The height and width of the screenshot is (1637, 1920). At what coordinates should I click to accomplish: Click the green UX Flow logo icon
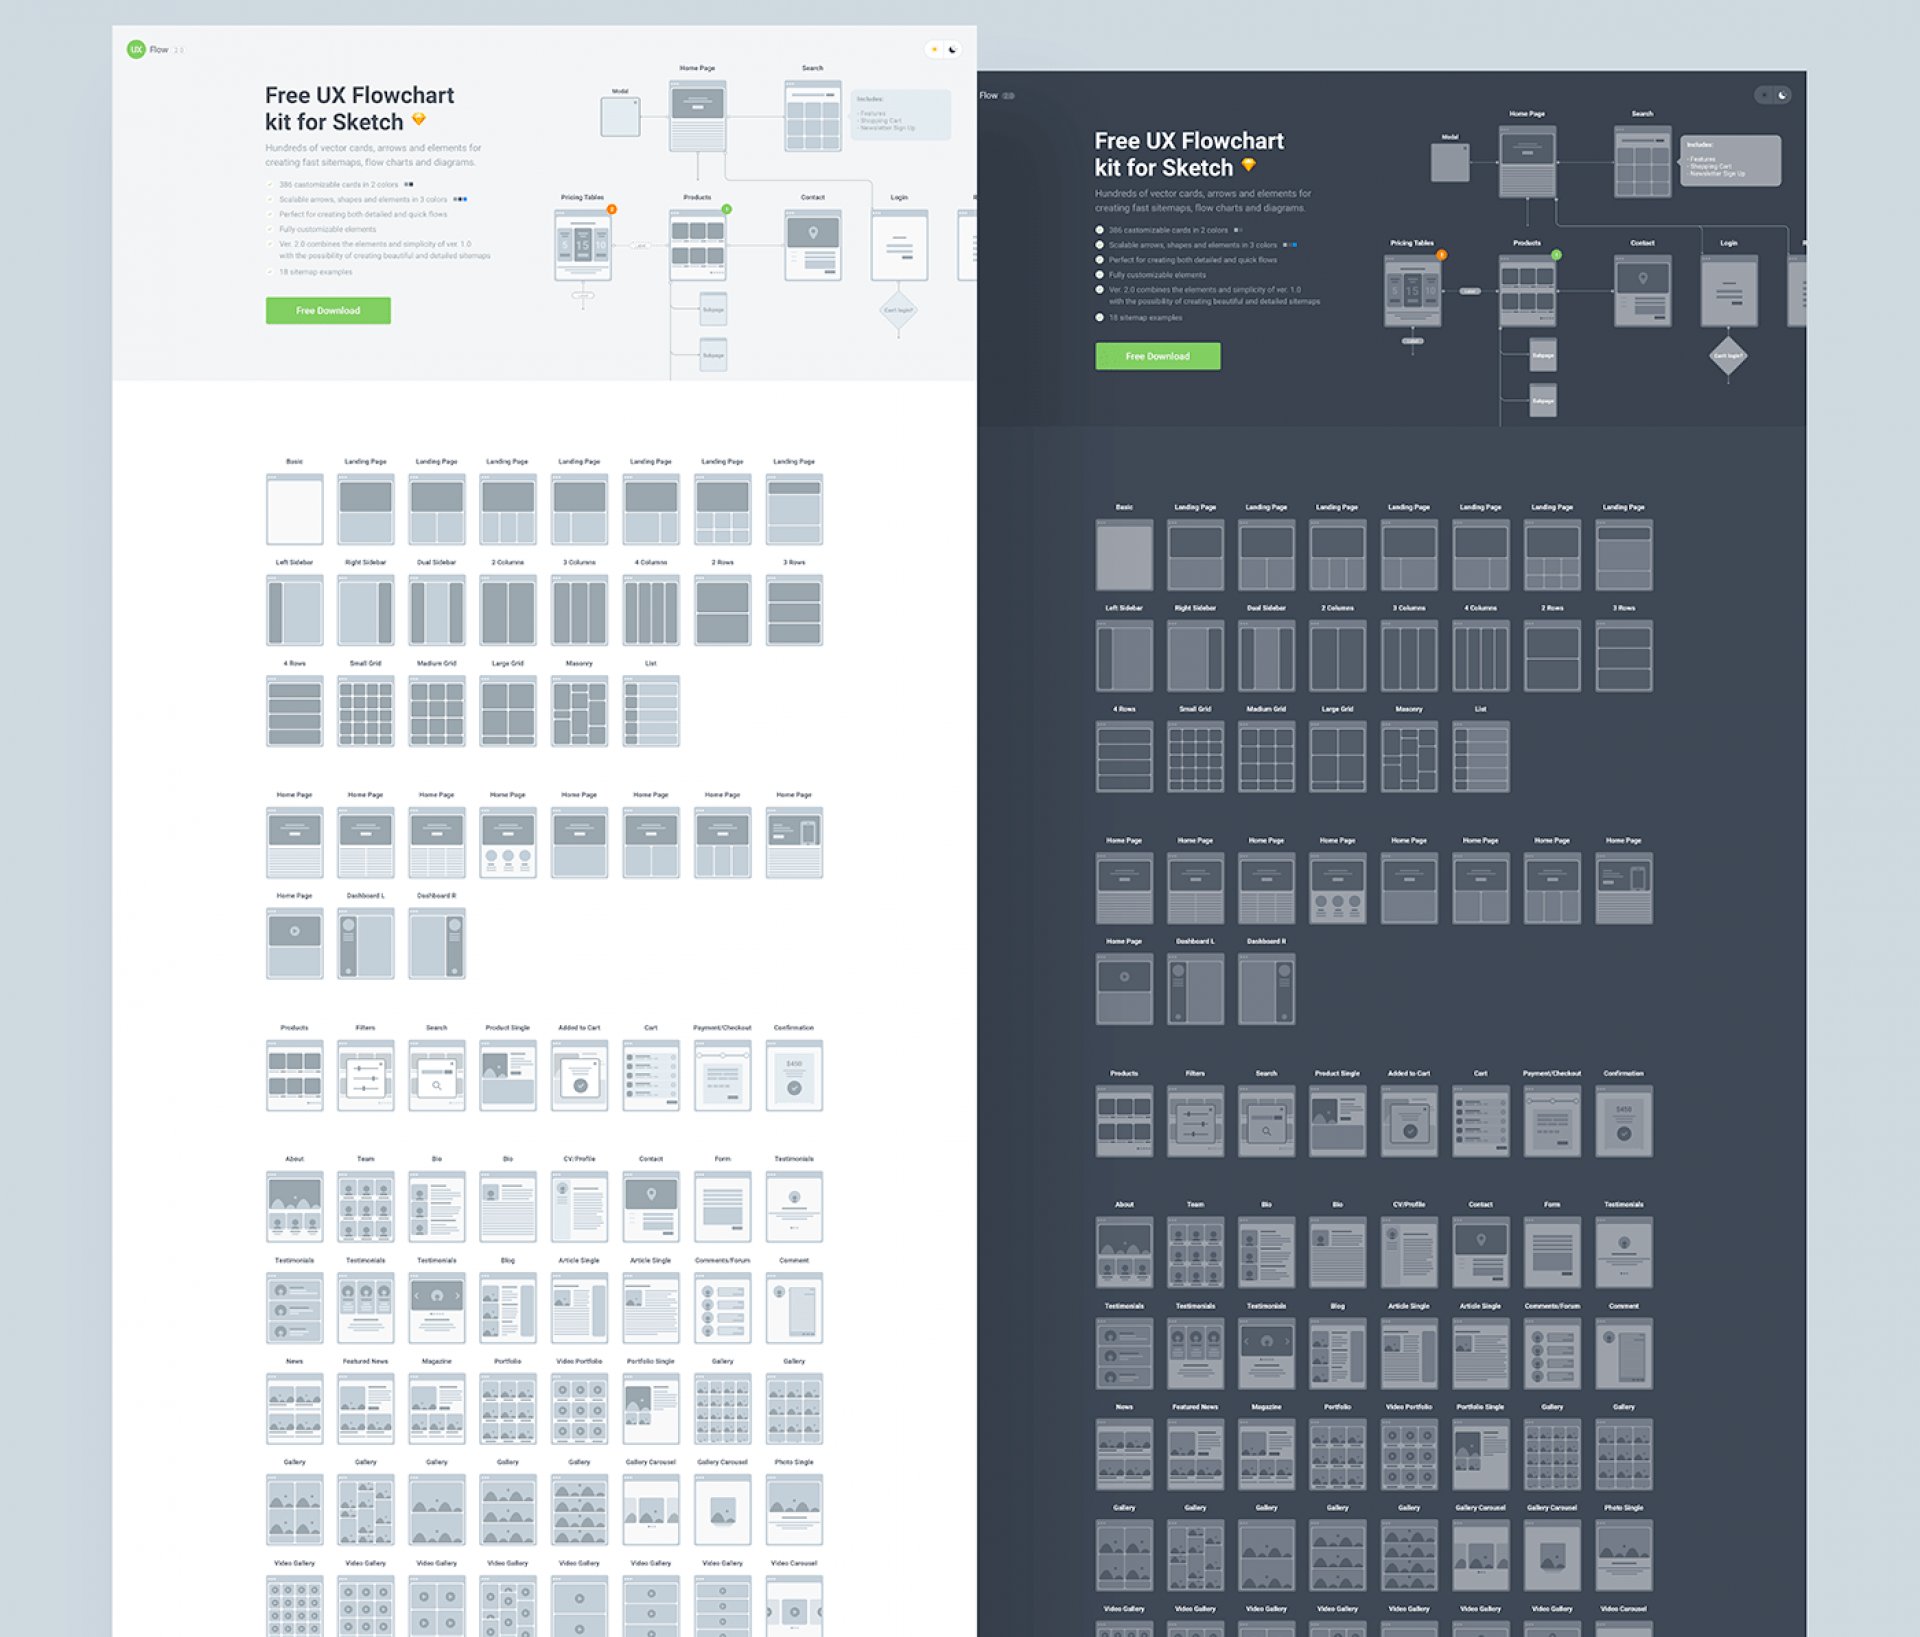[136, 49]
